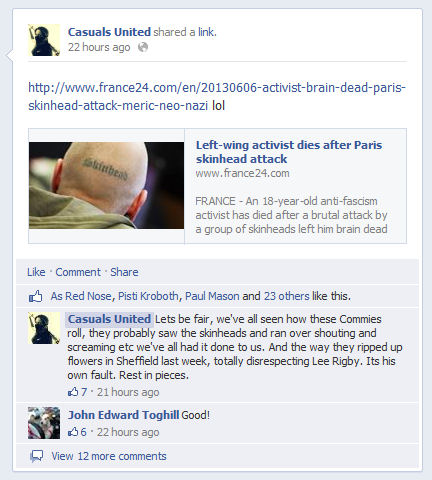Open John Edward Toghill's profile photo
This screenshot has height=480, width=432.
click(44, 423)
